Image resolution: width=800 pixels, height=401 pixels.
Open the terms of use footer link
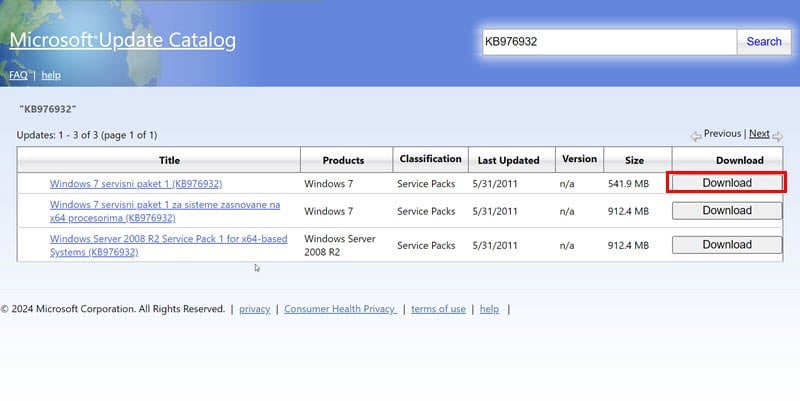point(438,309)
